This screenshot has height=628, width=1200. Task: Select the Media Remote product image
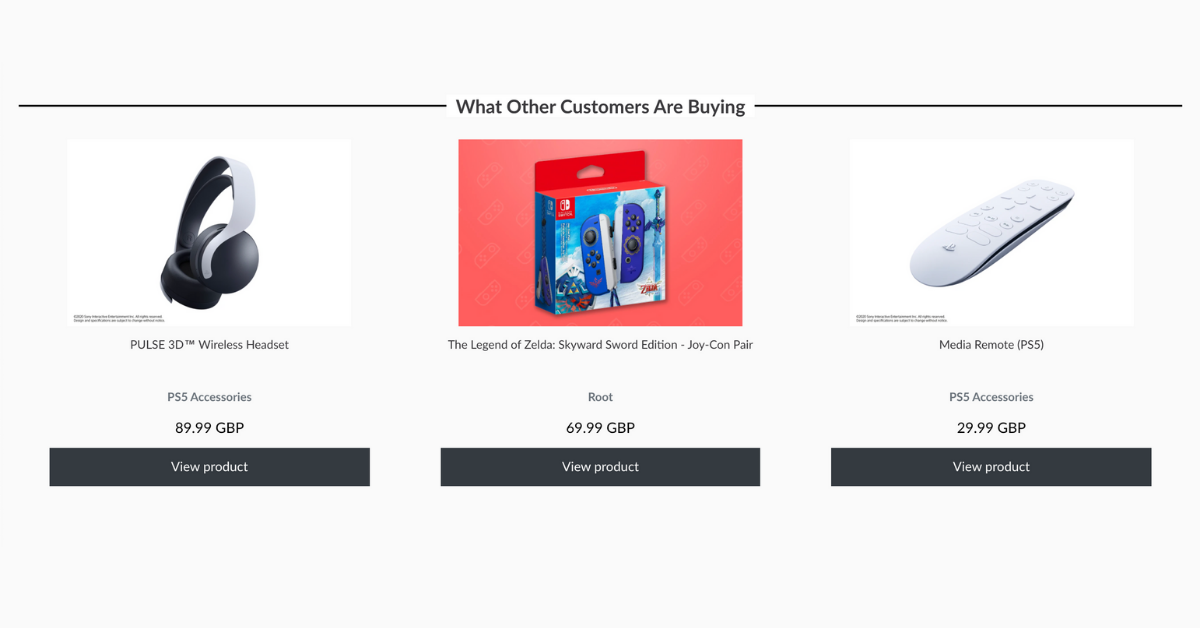(x=991, y=232)
